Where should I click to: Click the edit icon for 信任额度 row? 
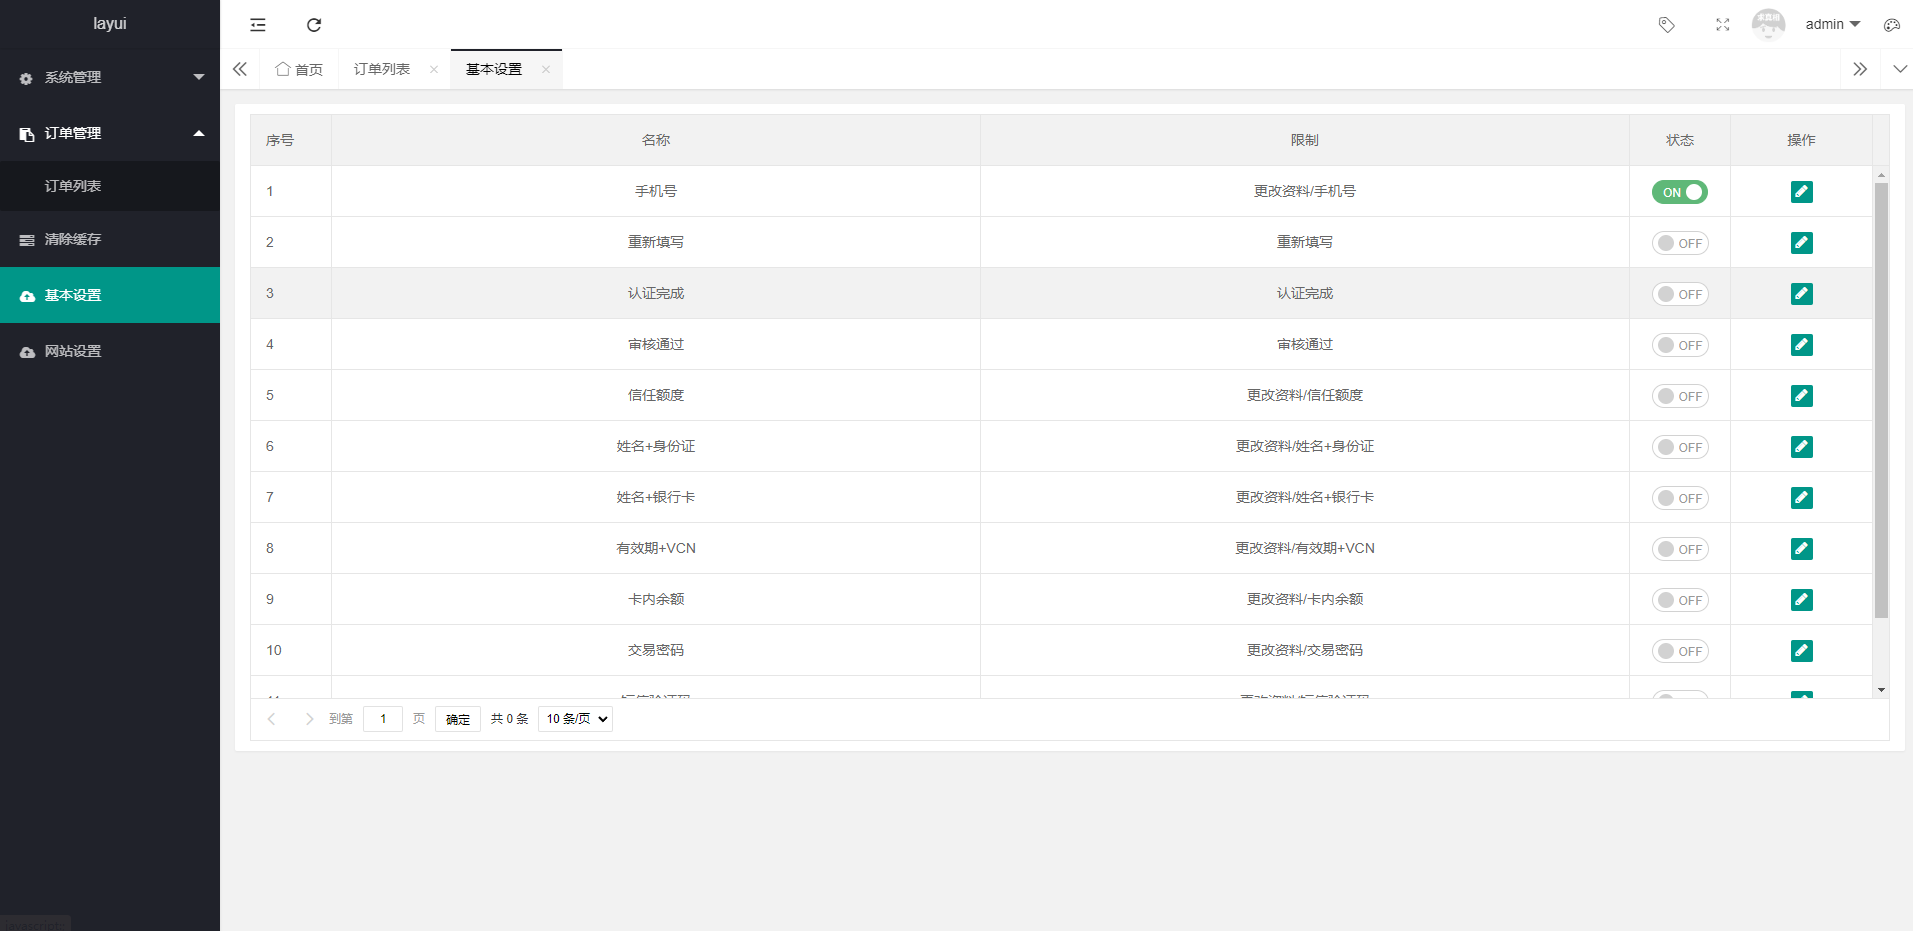pos(1801,396)
